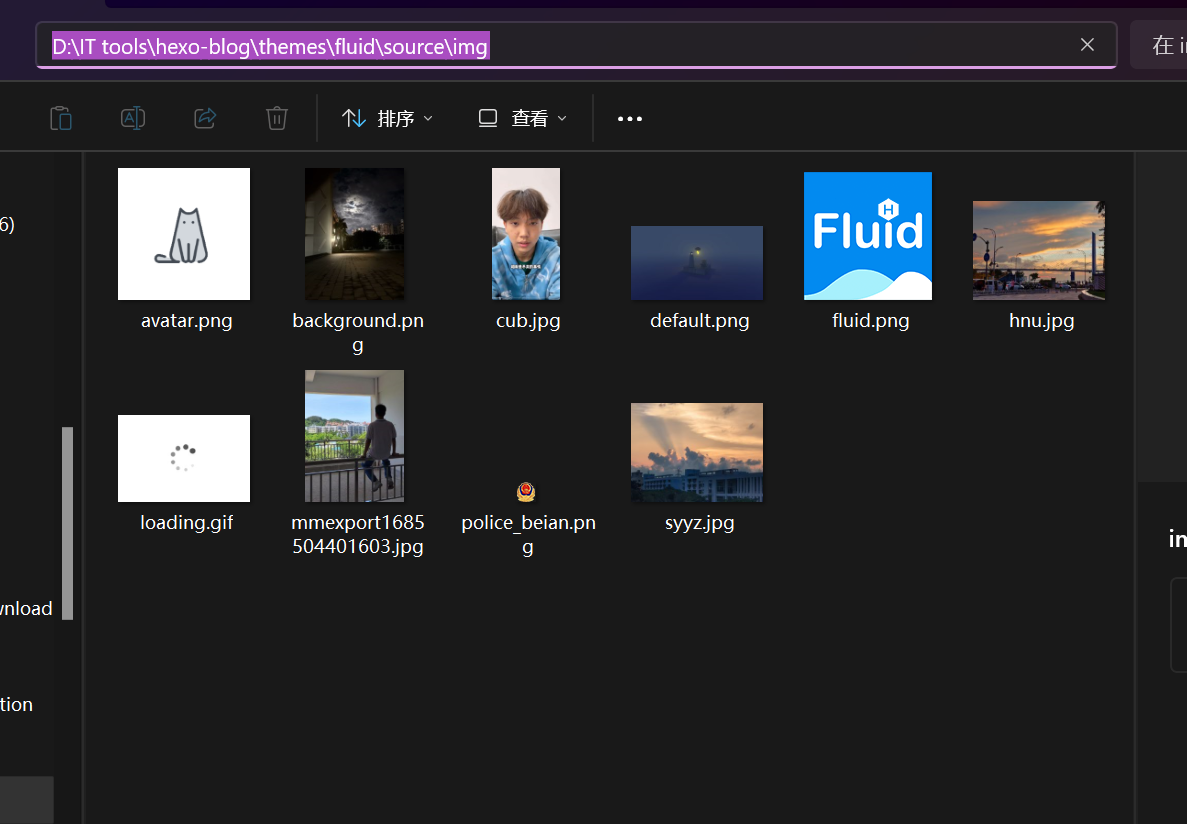The height and width of the screenshot is (824, 1187).
Task: Click the default.png file name
Action: click(x=699, y=321)
